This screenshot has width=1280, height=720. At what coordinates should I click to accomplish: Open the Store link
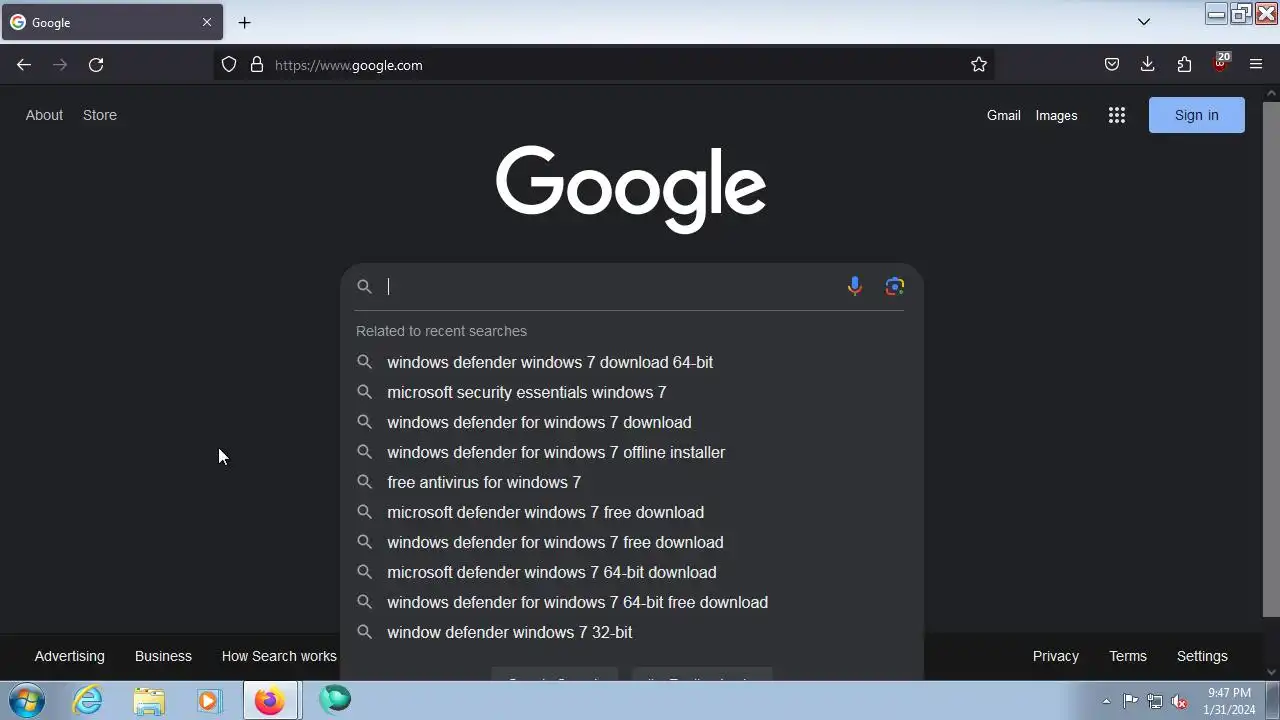point(100,115)
